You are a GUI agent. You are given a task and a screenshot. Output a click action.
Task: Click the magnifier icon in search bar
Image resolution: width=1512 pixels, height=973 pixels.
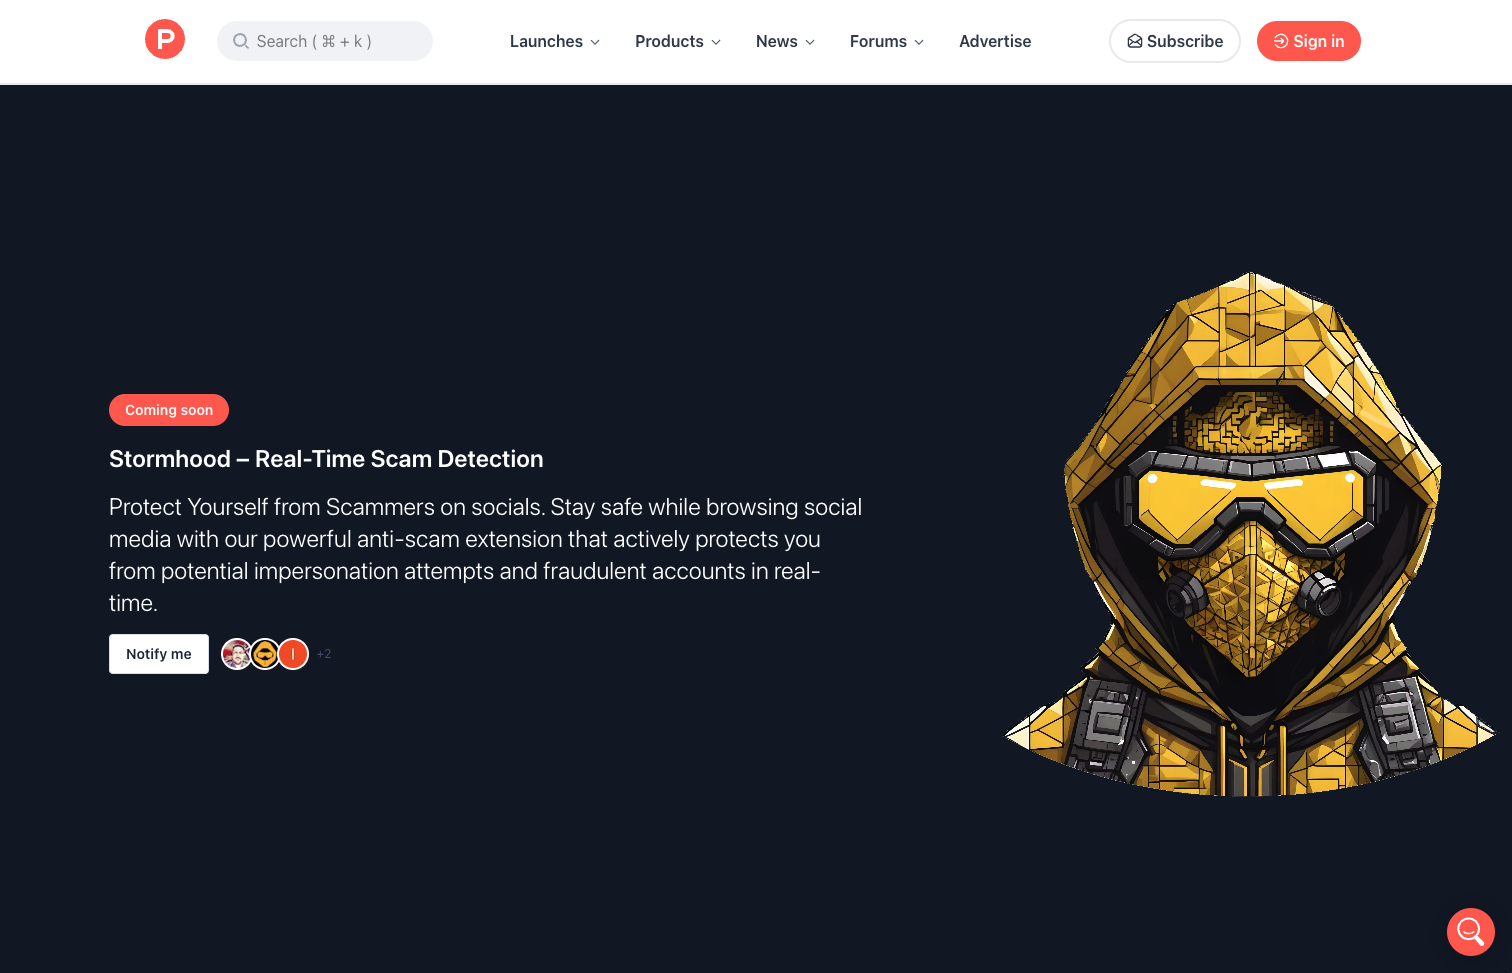coord(241,41)
